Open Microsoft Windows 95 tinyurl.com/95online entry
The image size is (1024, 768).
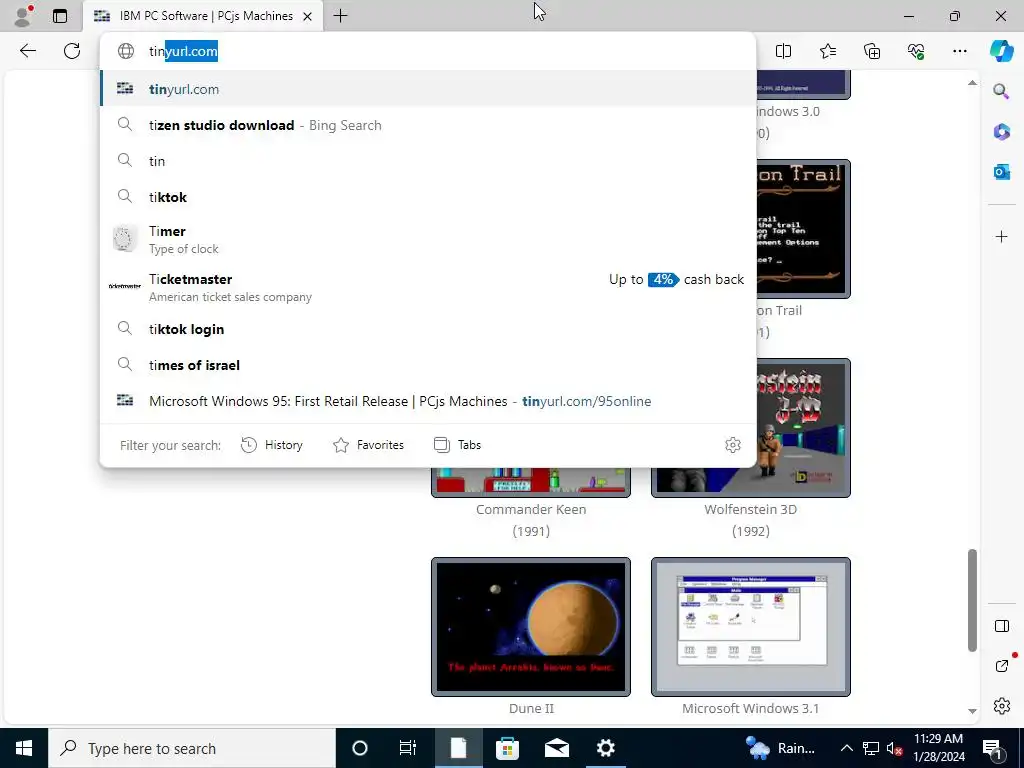pyautogui.click(x=428, y=401)
